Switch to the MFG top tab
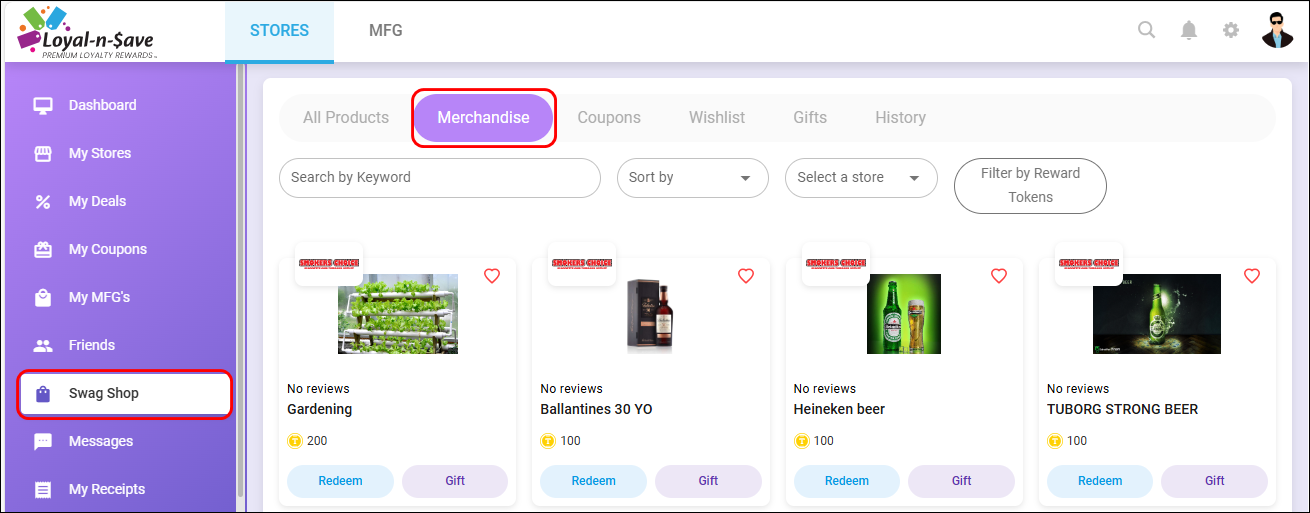 point(386,30)
